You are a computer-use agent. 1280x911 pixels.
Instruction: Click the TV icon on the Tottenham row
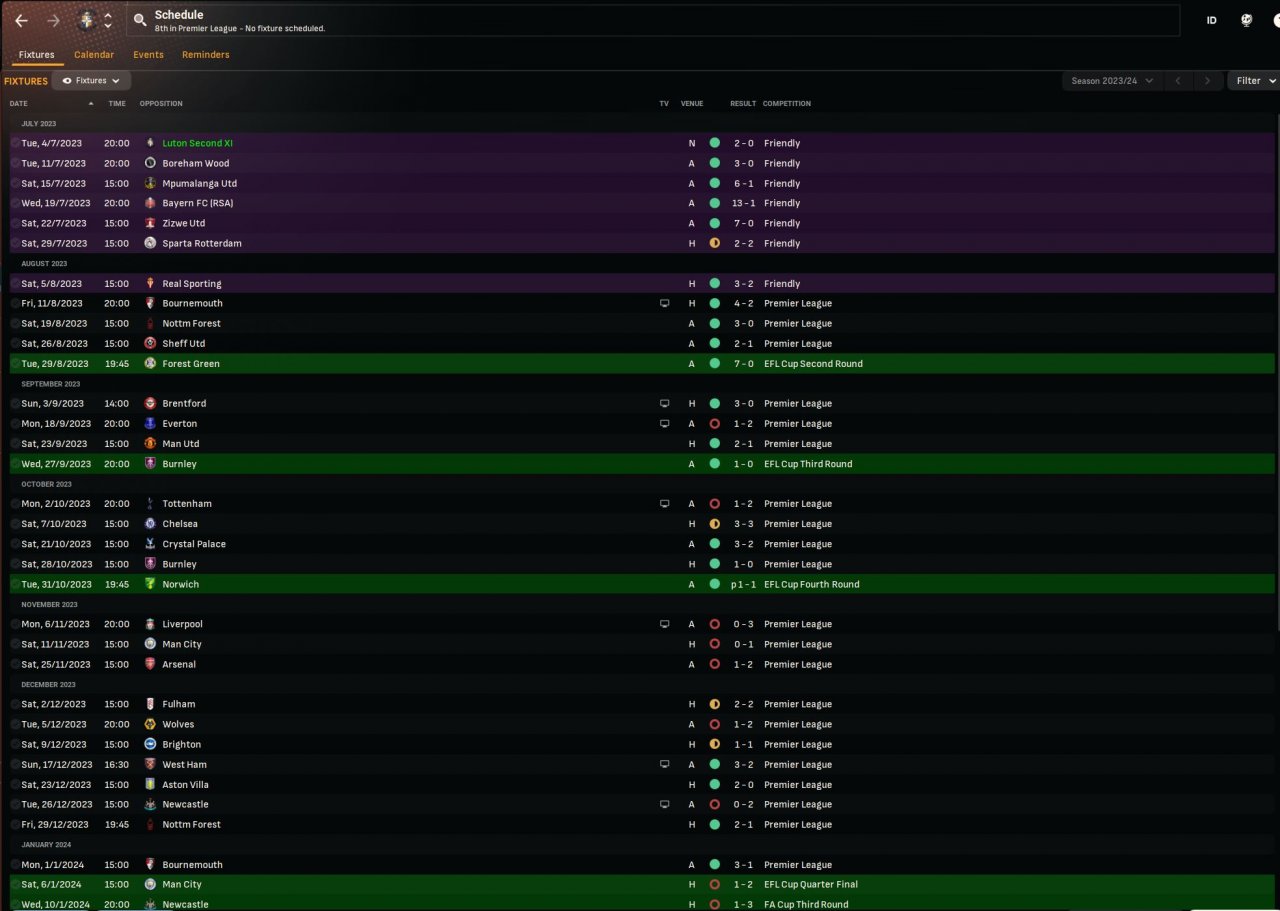[x=664, y=504]
